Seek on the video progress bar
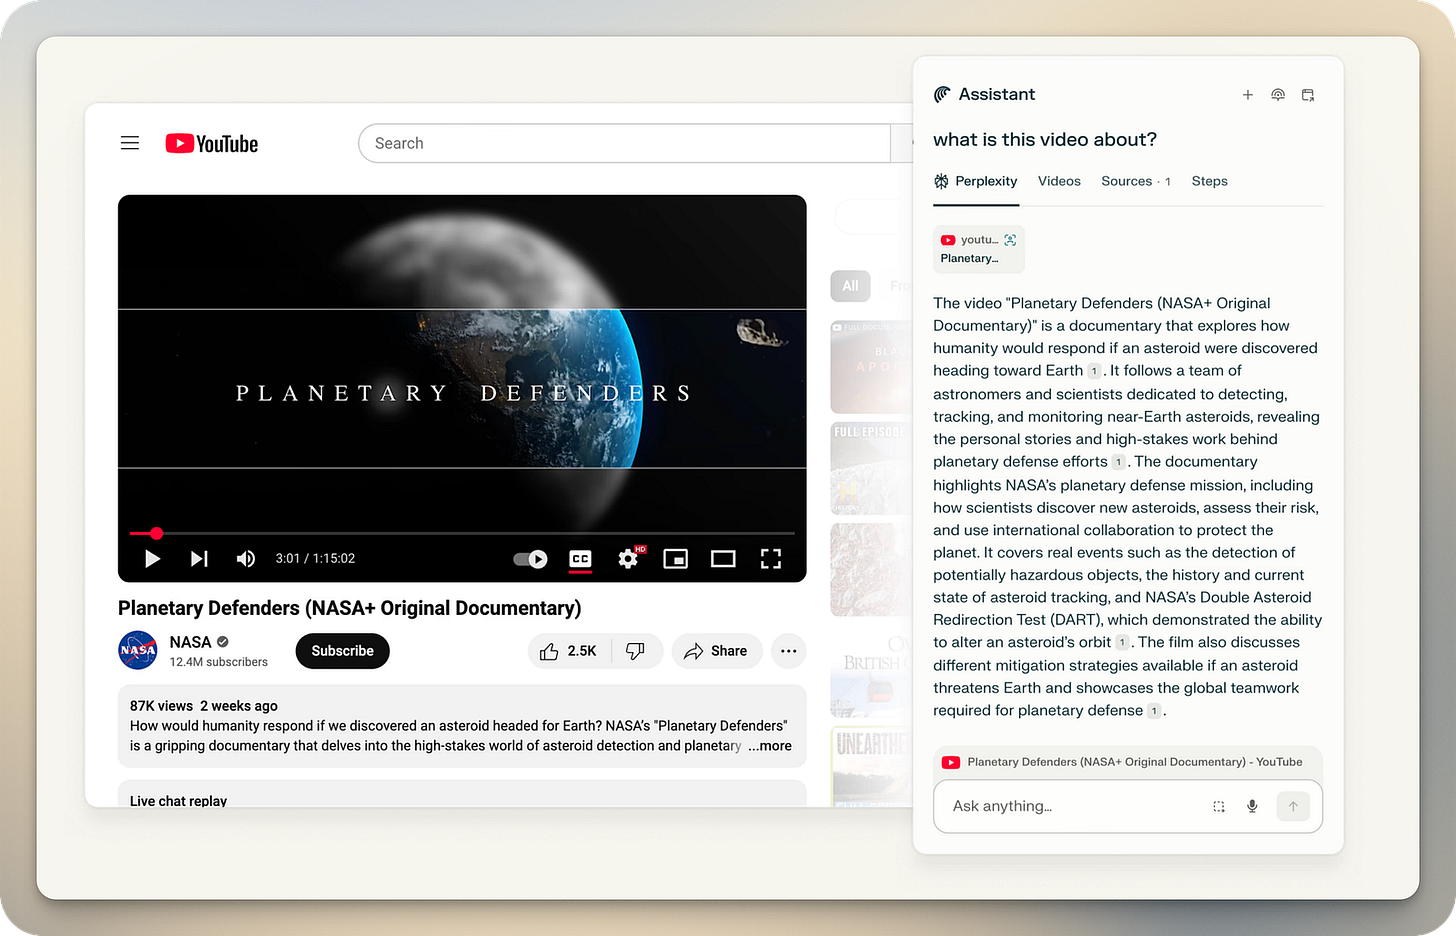The height and width of the screenshot is (936, 1456). pos(462,533)
